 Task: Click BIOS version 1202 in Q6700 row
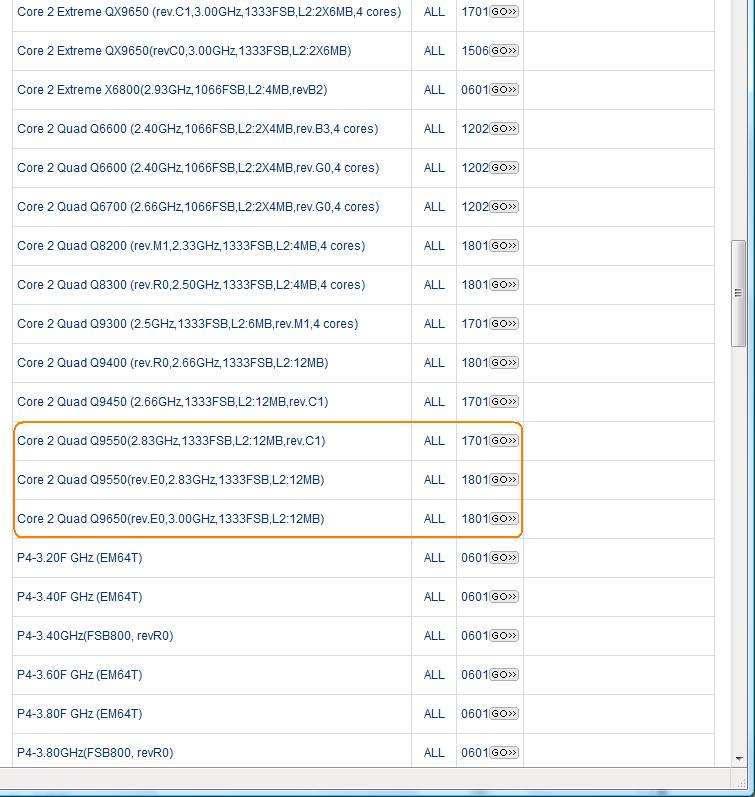475,207
